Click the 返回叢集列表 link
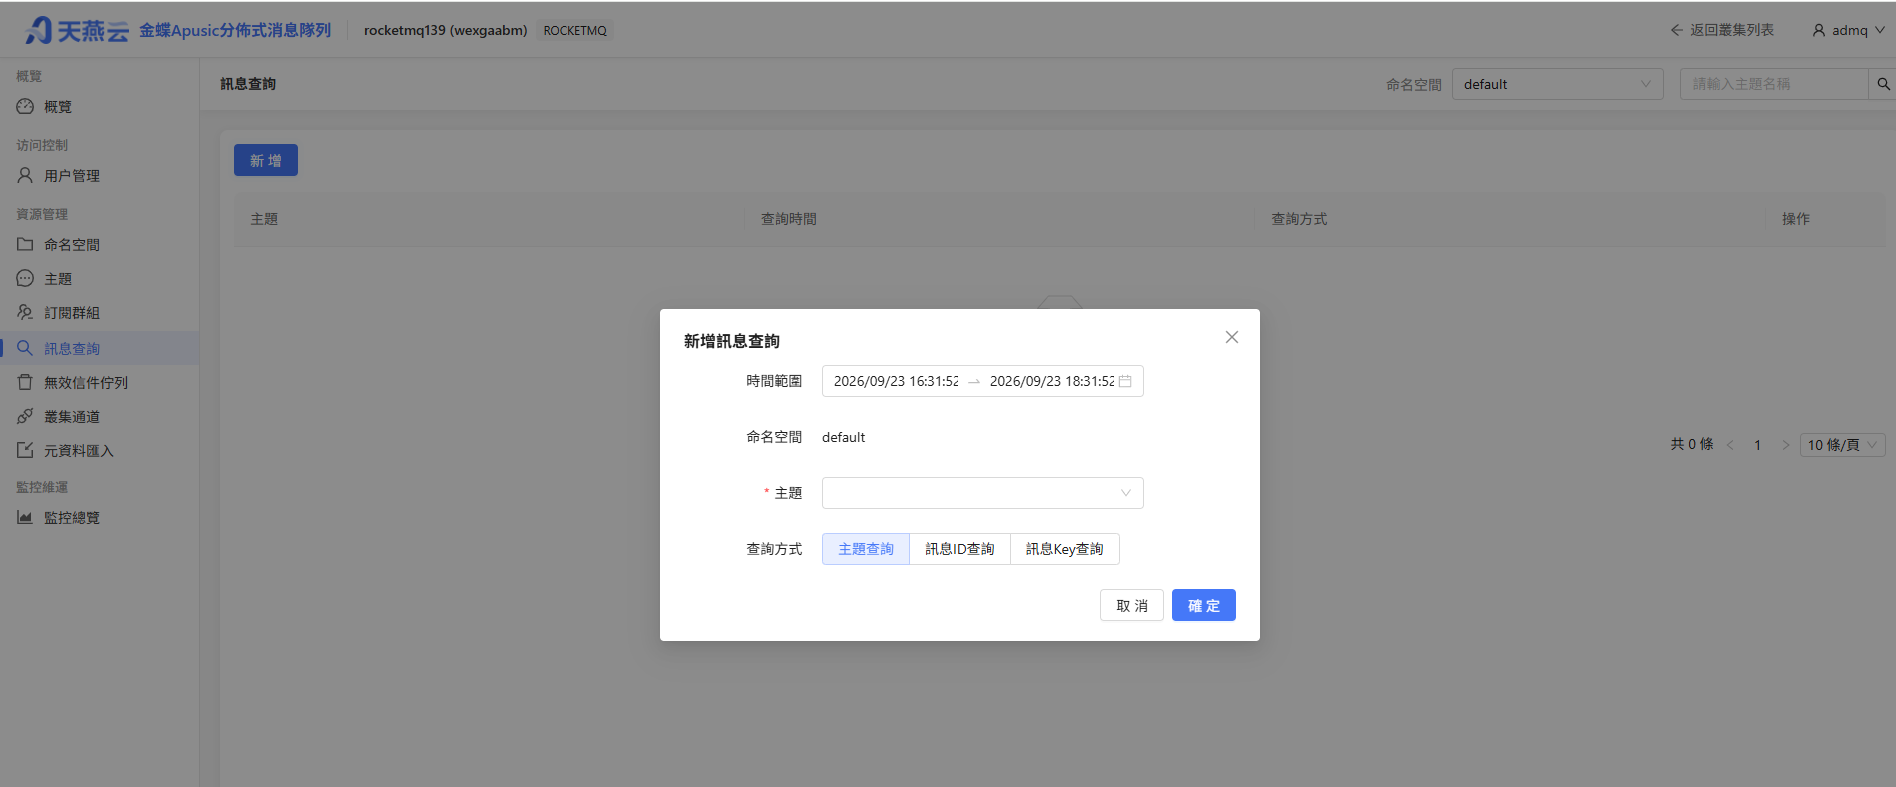Viewport: 1896px width, 787px height. 1732,30
